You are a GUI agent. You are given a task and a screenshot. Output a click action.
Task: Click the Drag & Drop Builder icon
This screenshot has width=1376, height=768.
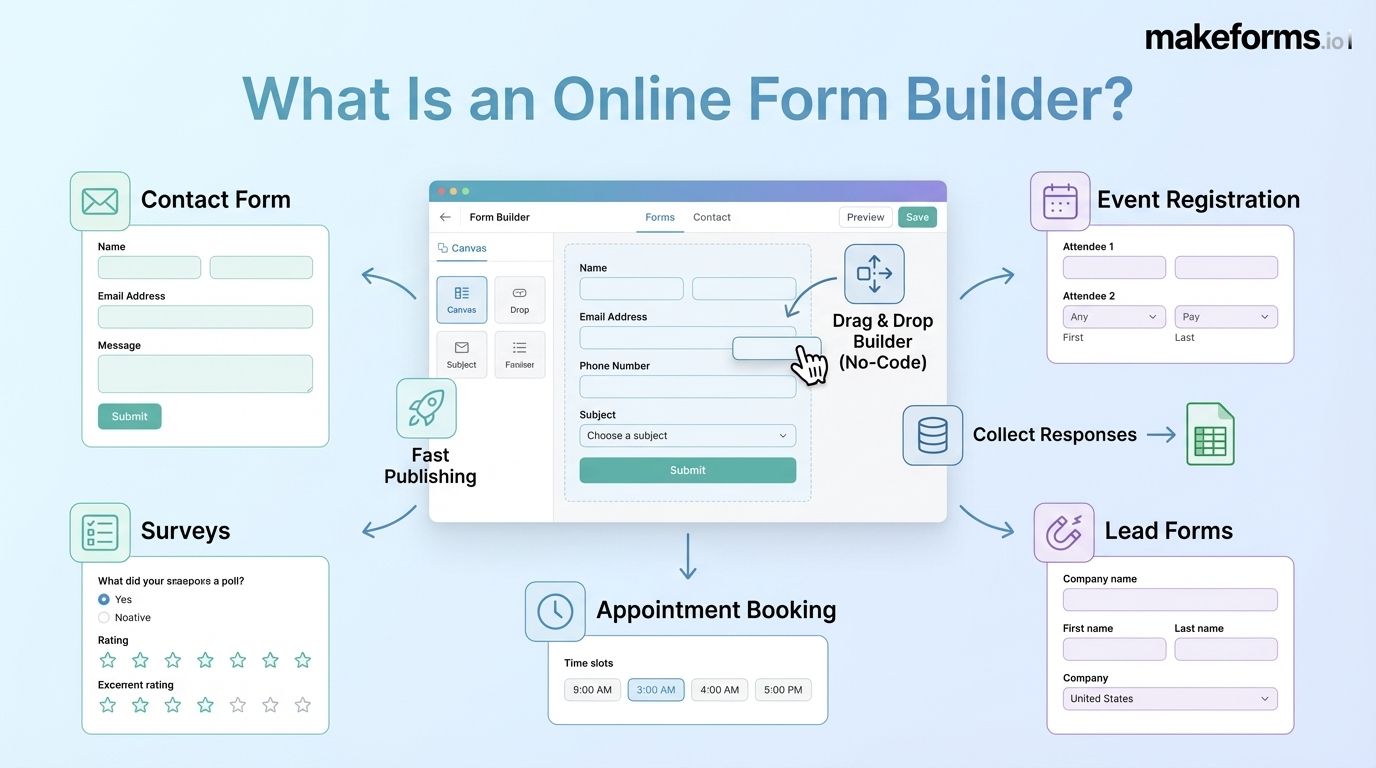(x=873, y=273)
